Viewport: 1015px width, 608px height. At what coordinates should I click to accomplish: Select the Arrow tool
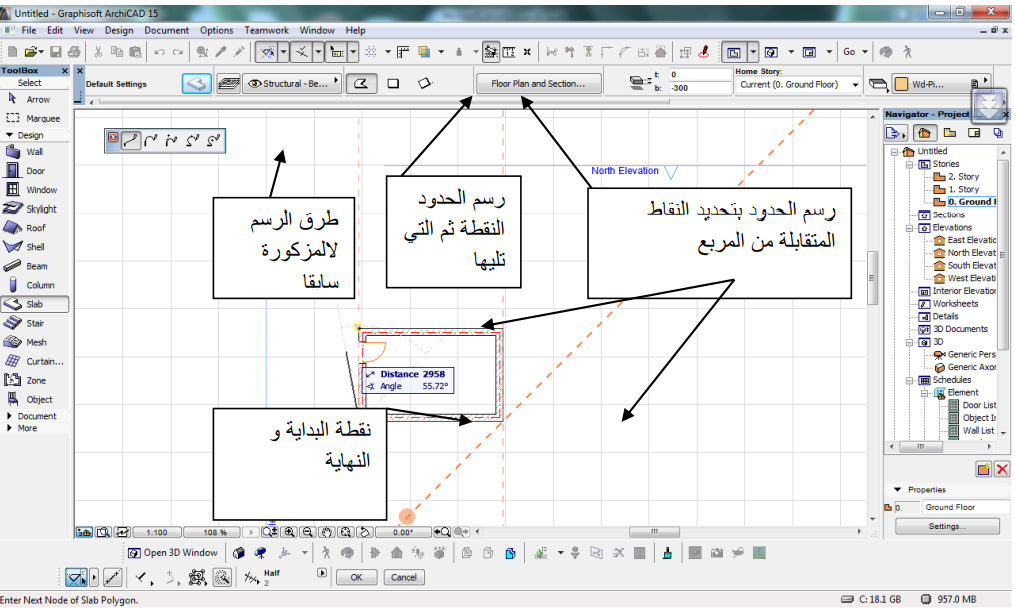click(37, 99)
